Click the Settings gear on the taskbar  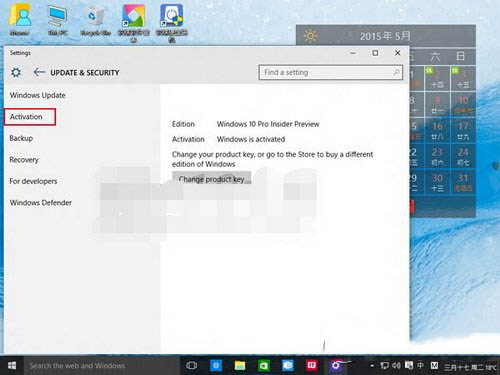click(x=335, y=365)
